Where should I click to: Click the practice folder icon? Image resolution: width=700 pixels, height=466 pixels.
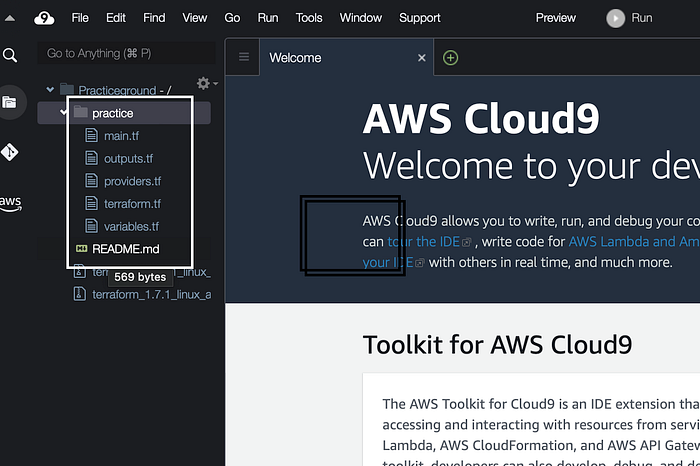pos(80,112)
